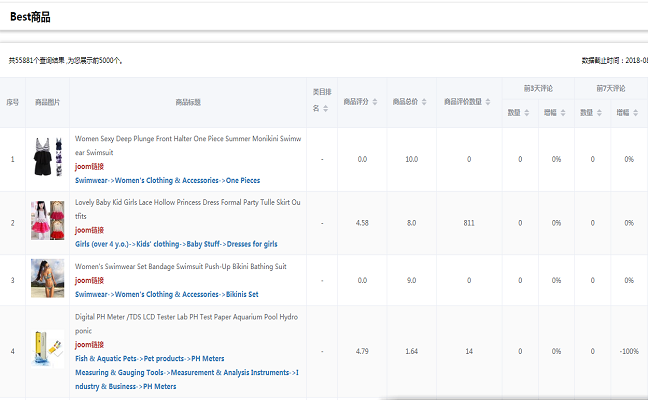Screen dimensions: 648x400
Task: Click the total price 10.0 cell
Action: 412,159
